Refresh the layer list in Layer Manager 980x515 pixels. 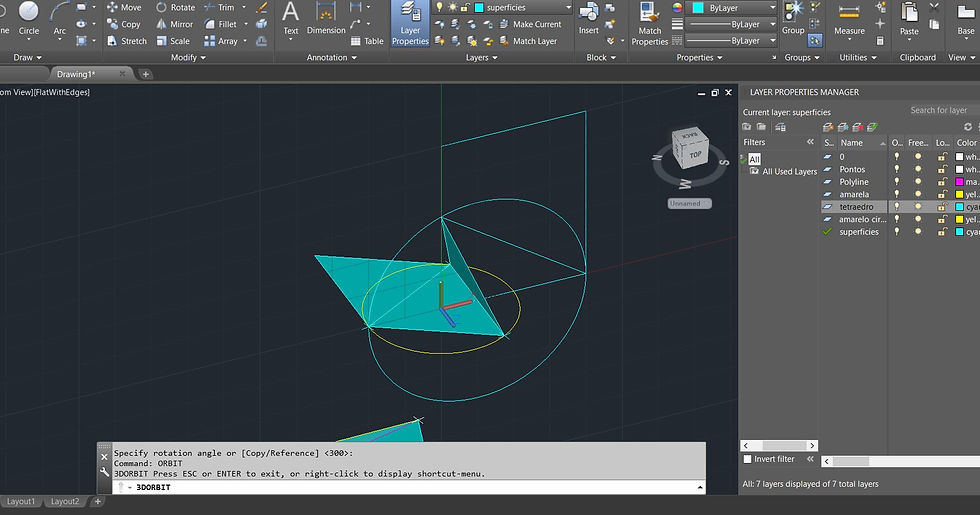968,127
